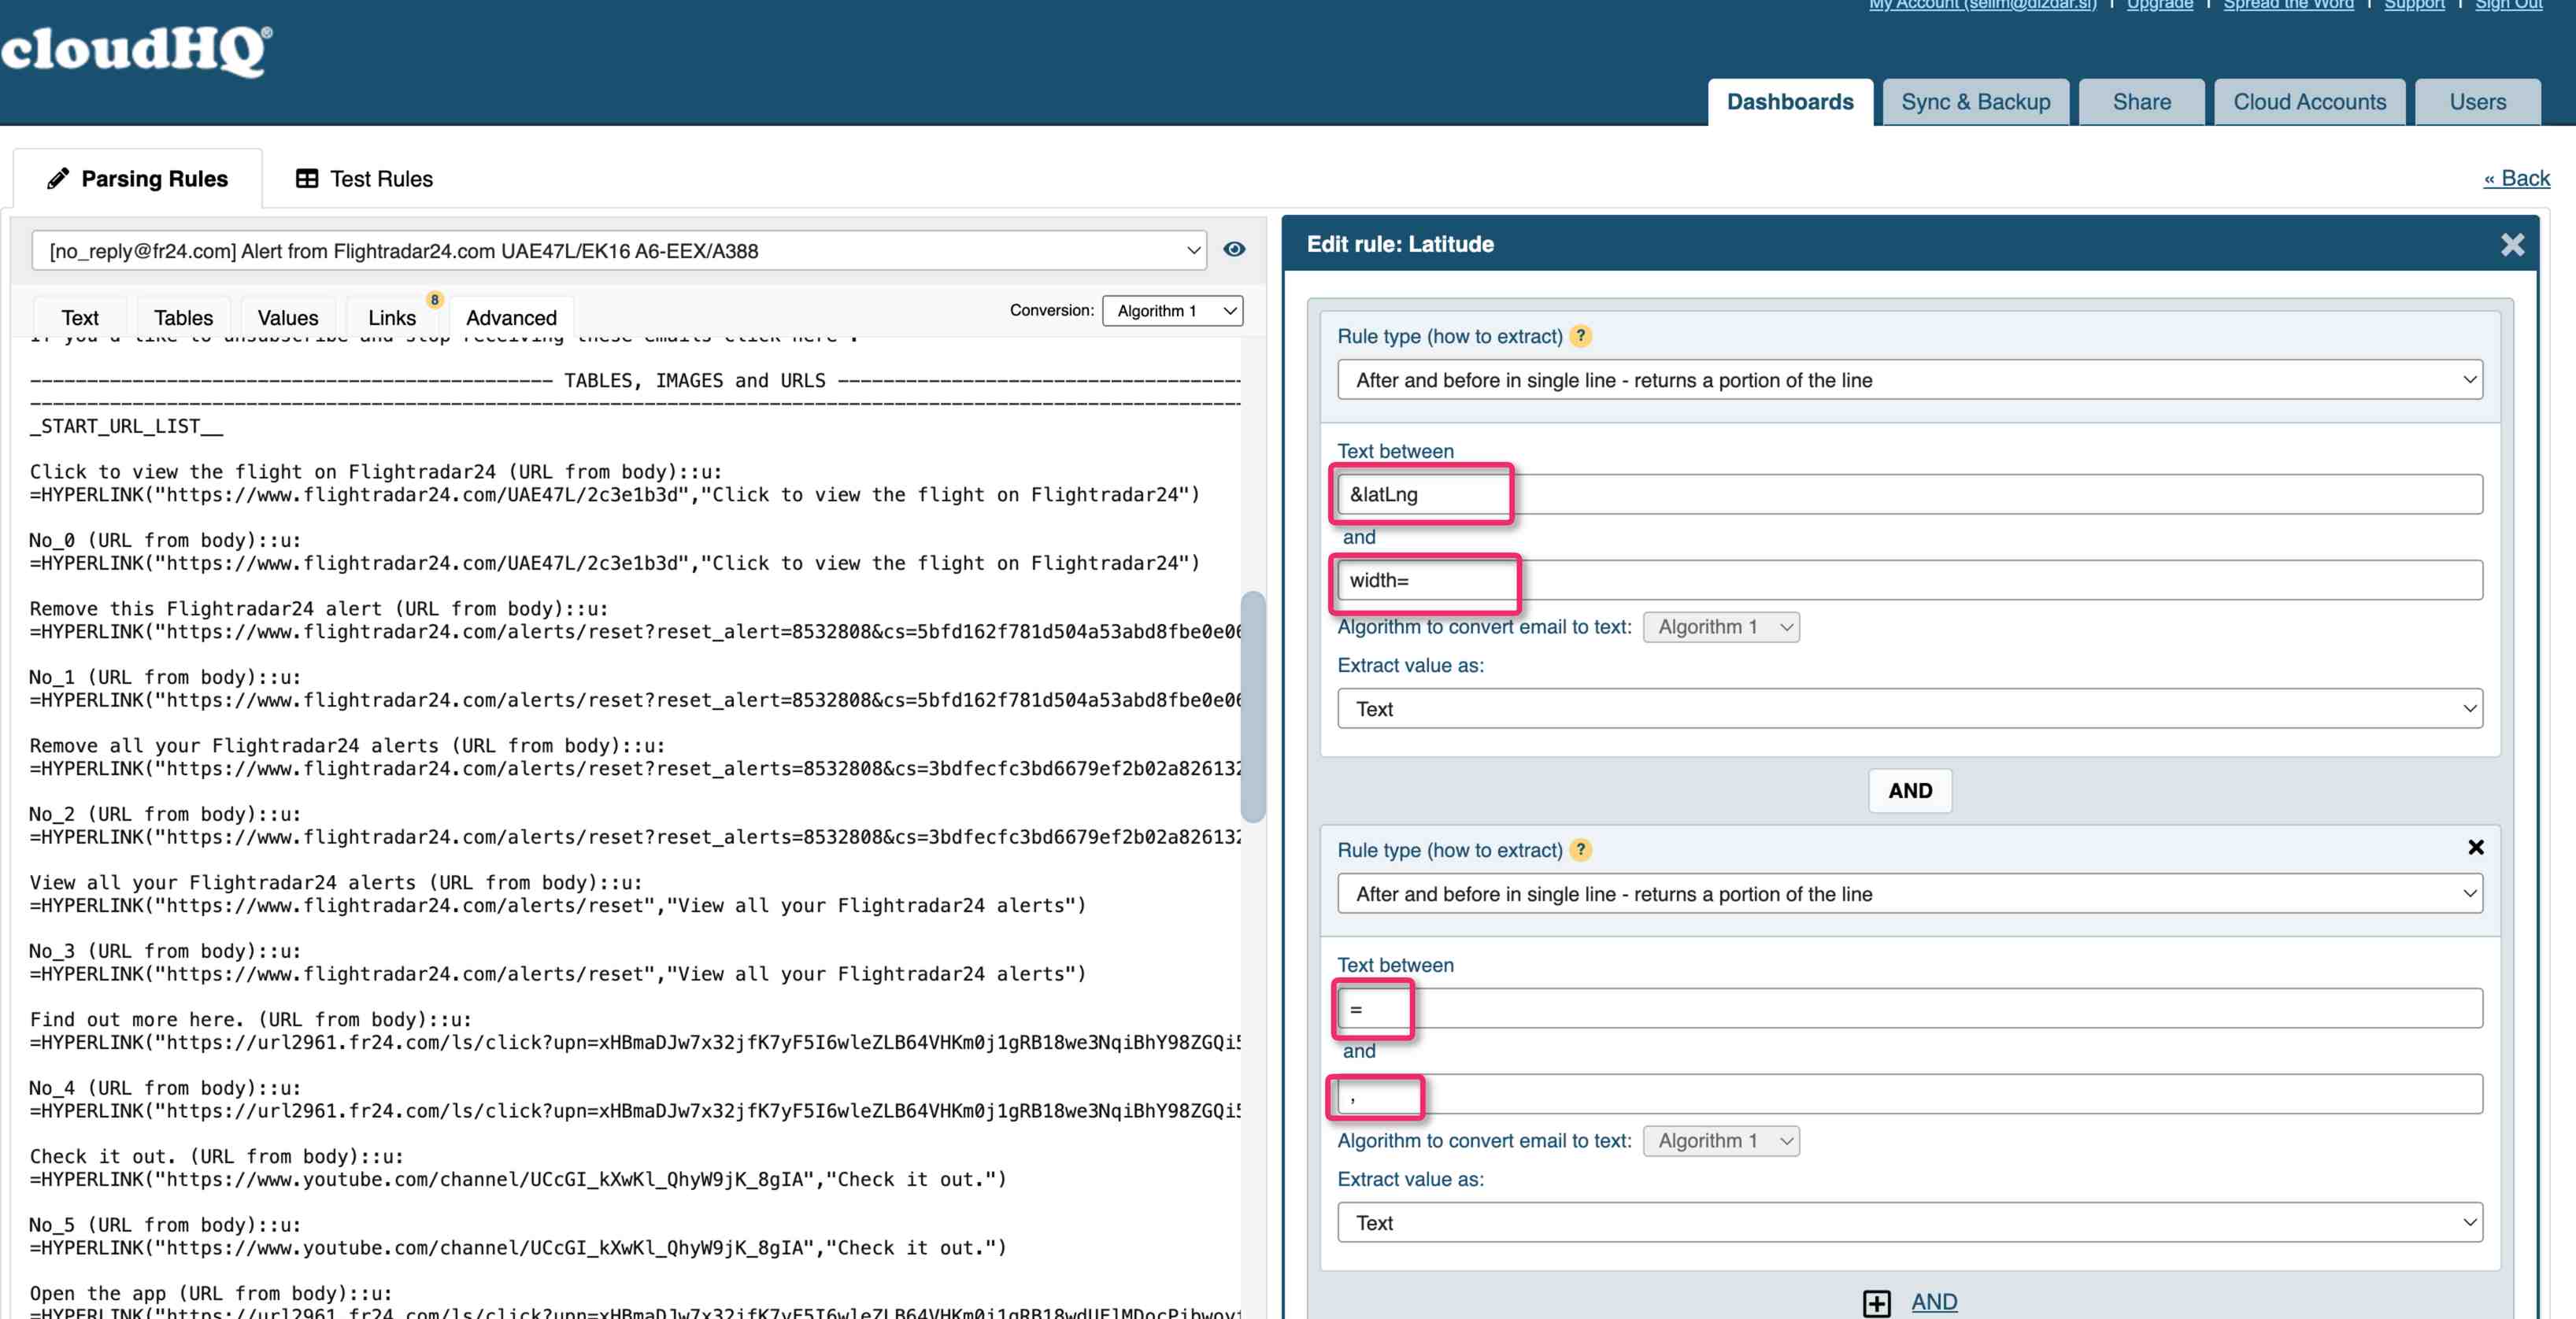Open first Algorithm to convert email dropdown
This screenshot has height=1319, width=2576.
pyautogui.click(x=1720, y=627)
